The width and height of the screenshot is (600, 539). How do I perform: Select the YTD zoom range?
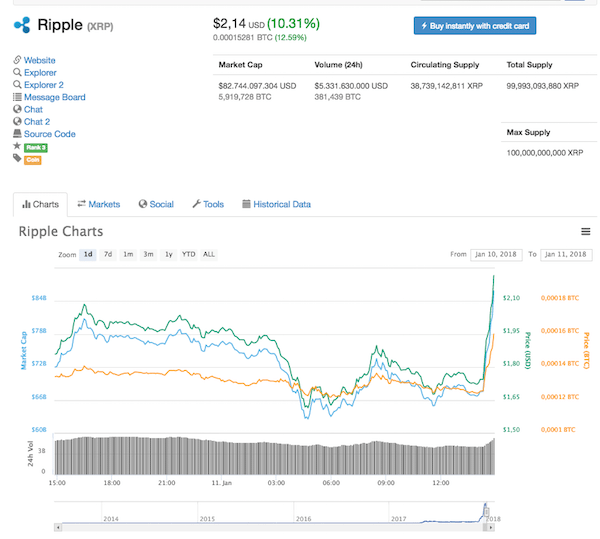189,254
